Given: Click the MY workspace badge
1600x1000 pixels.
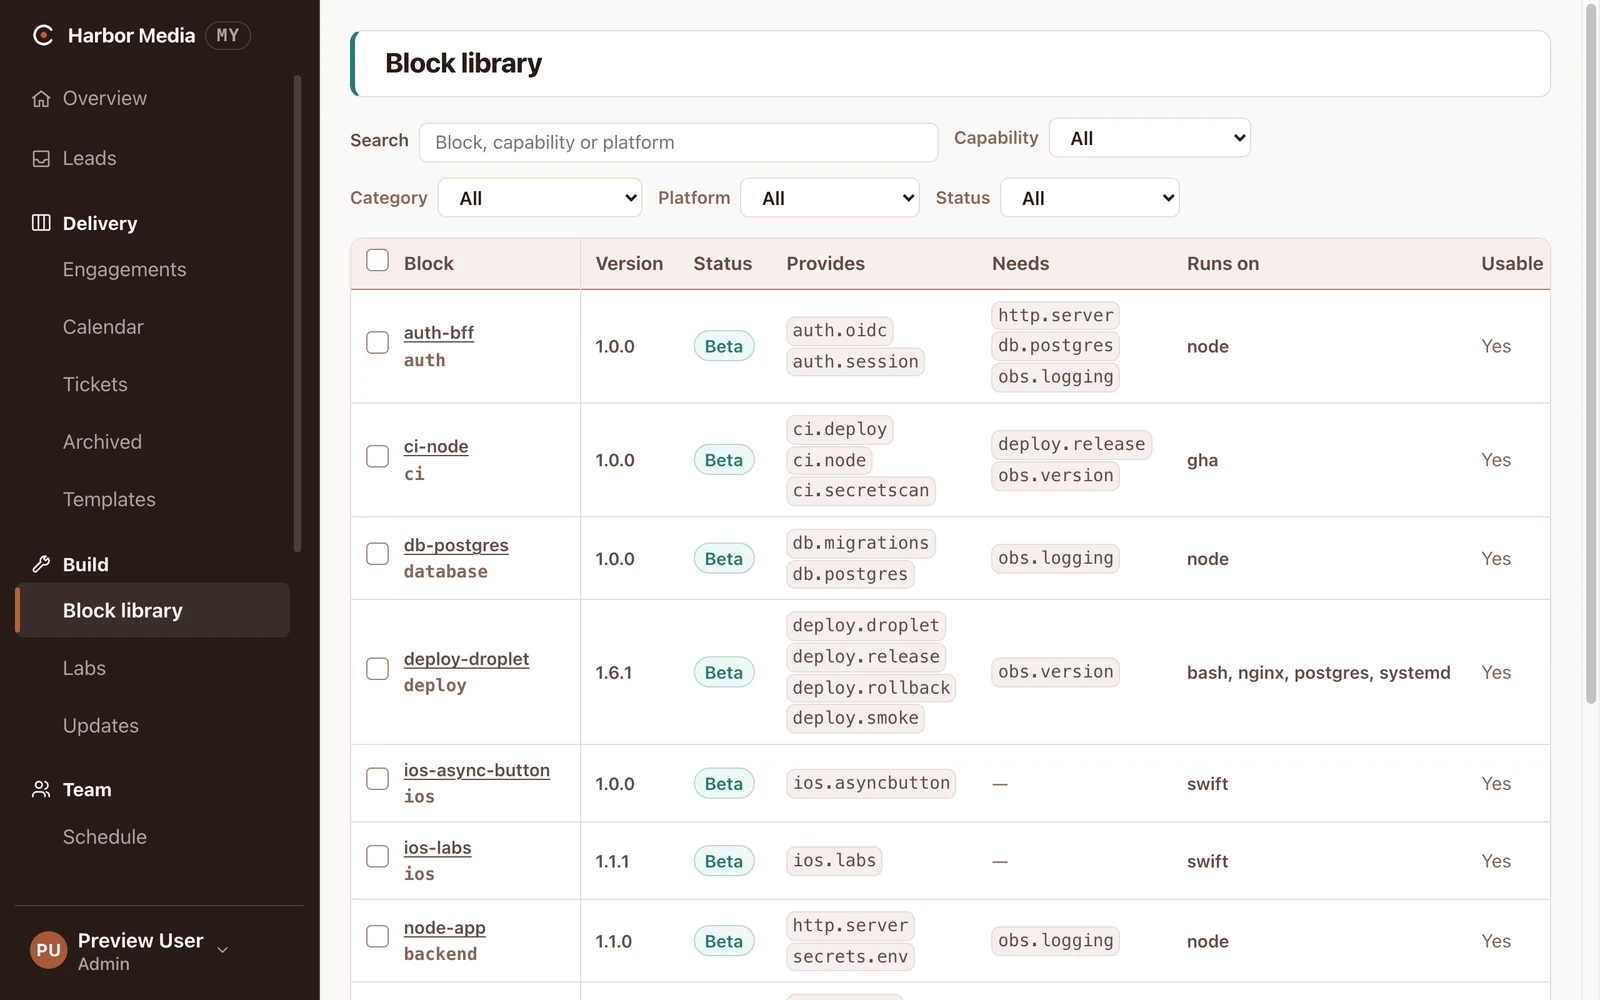Looking at the screenshot, I should pos(228,35).
